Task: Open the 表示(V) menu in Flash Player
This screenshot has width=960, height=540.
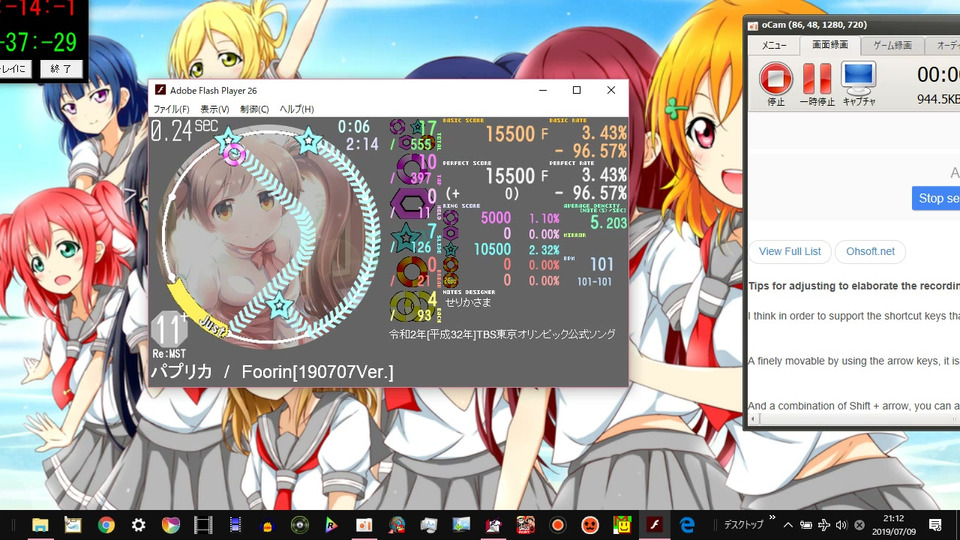Action: coord(214,109)
